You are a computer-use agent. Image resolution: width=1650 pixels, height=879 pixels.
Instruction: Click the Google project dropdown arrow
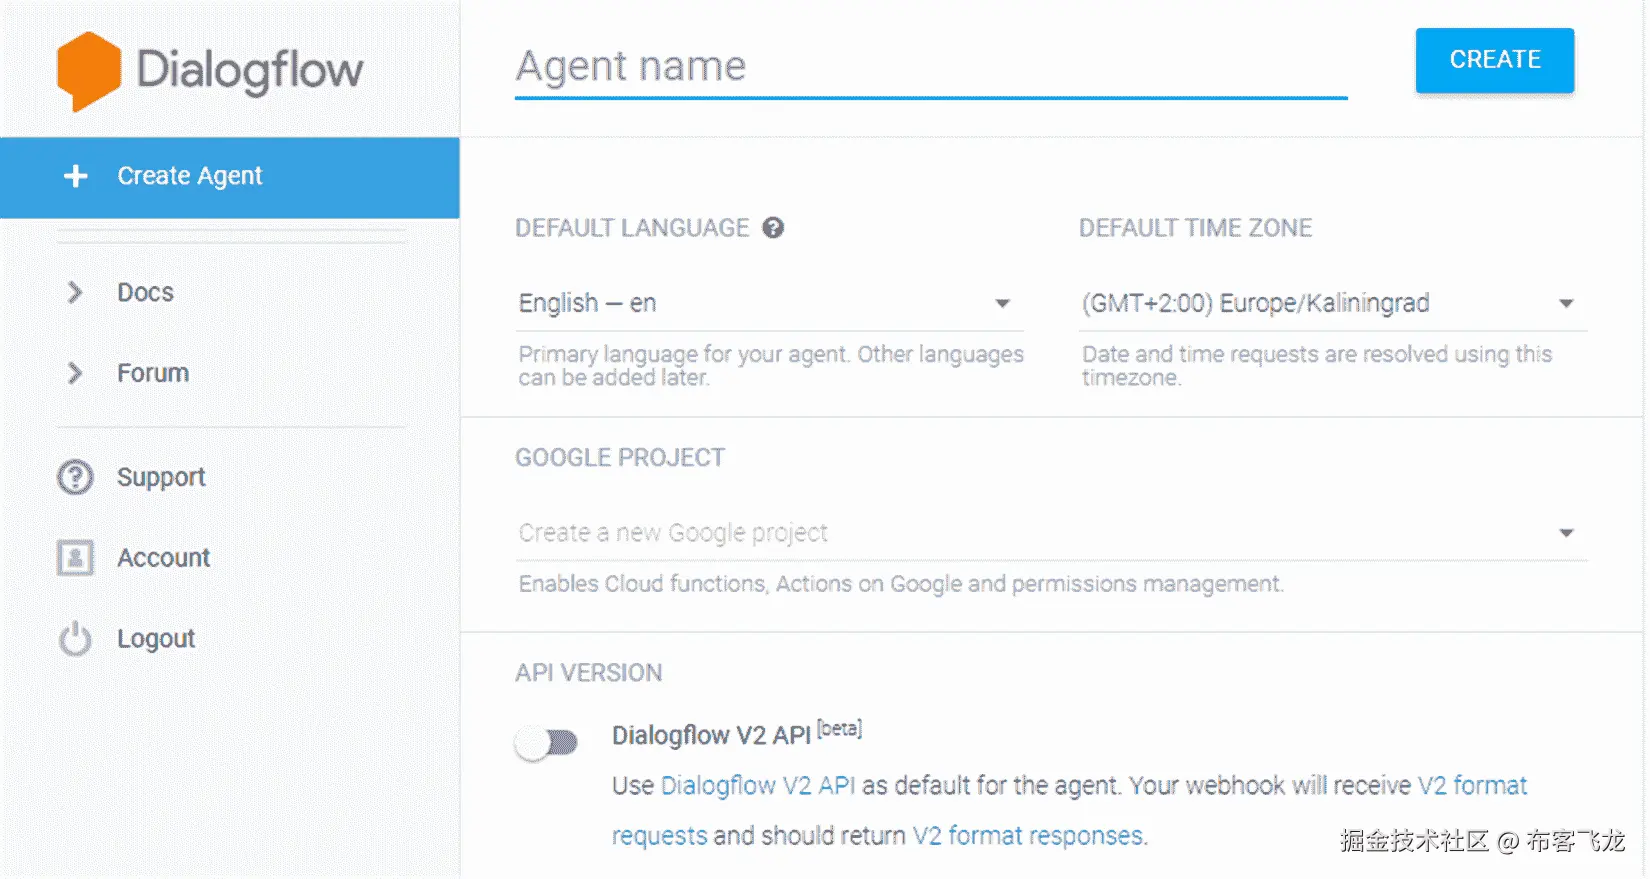coord(1566,533)
